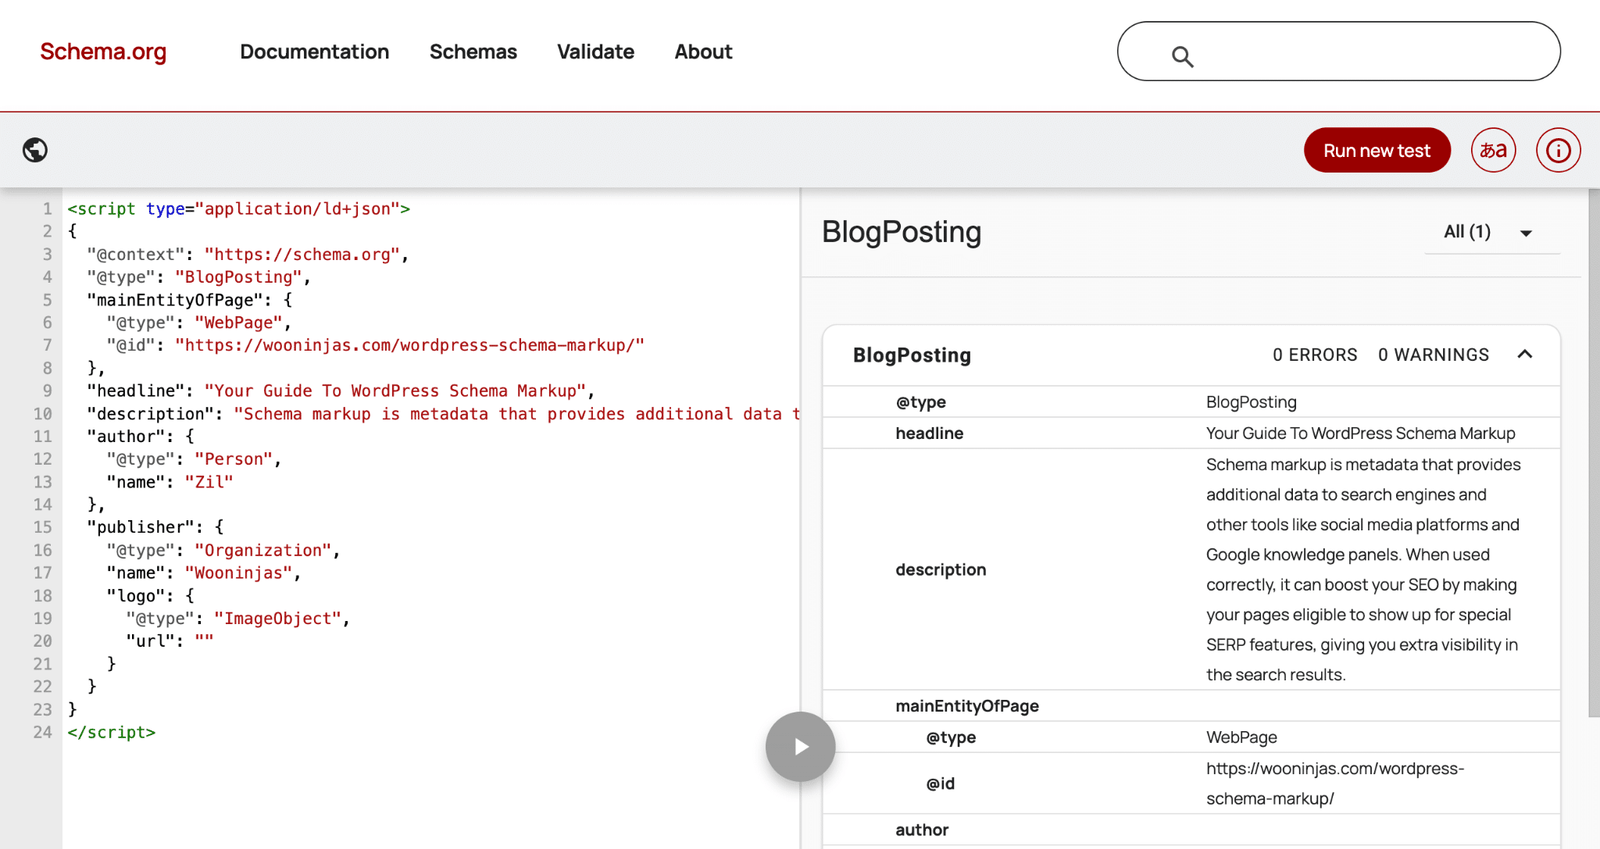Click the closing </script> tag line

coord(111,732)
